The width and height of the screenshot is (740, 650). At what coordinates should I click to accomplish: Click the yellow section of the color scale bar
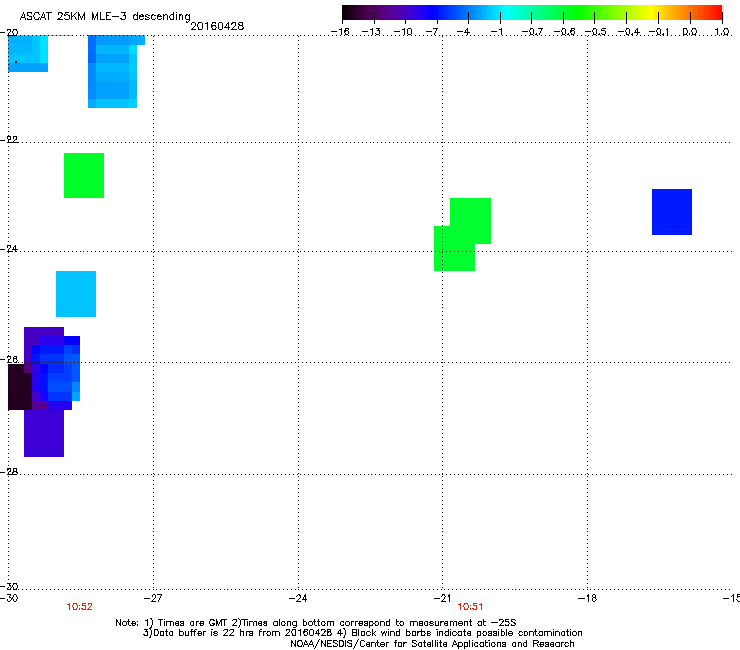point(651,12)
